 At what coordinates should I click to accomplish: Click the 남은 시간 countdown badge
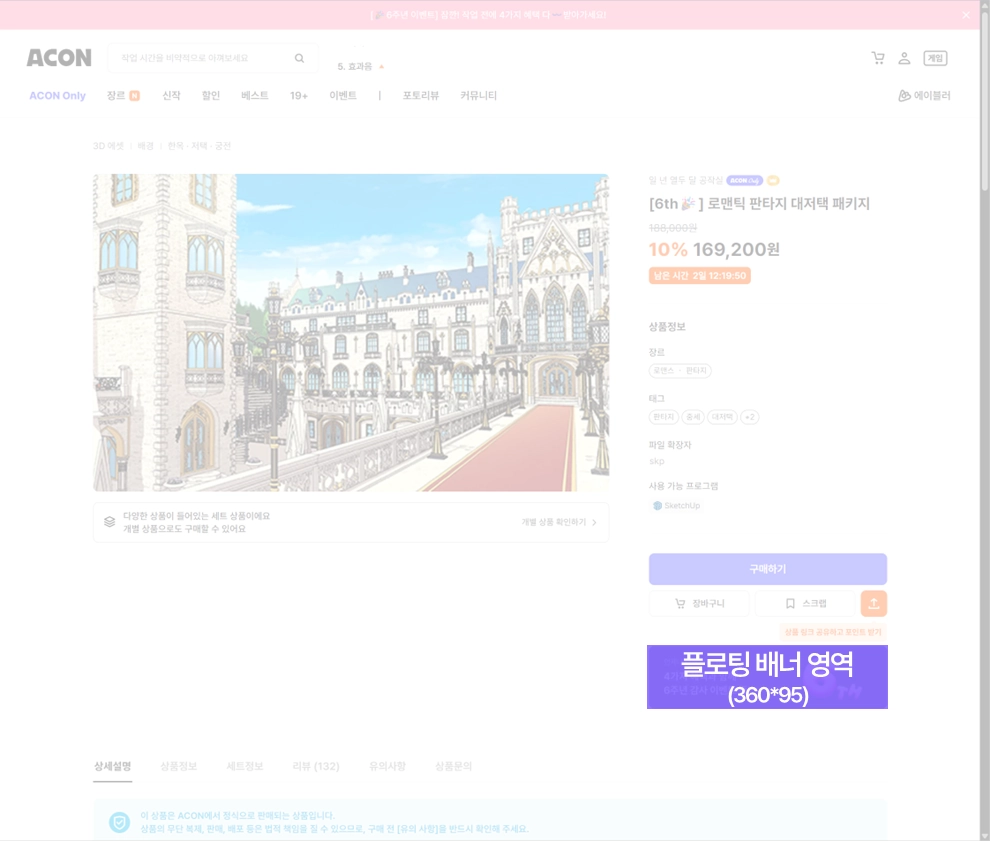[x=700, y=275]
